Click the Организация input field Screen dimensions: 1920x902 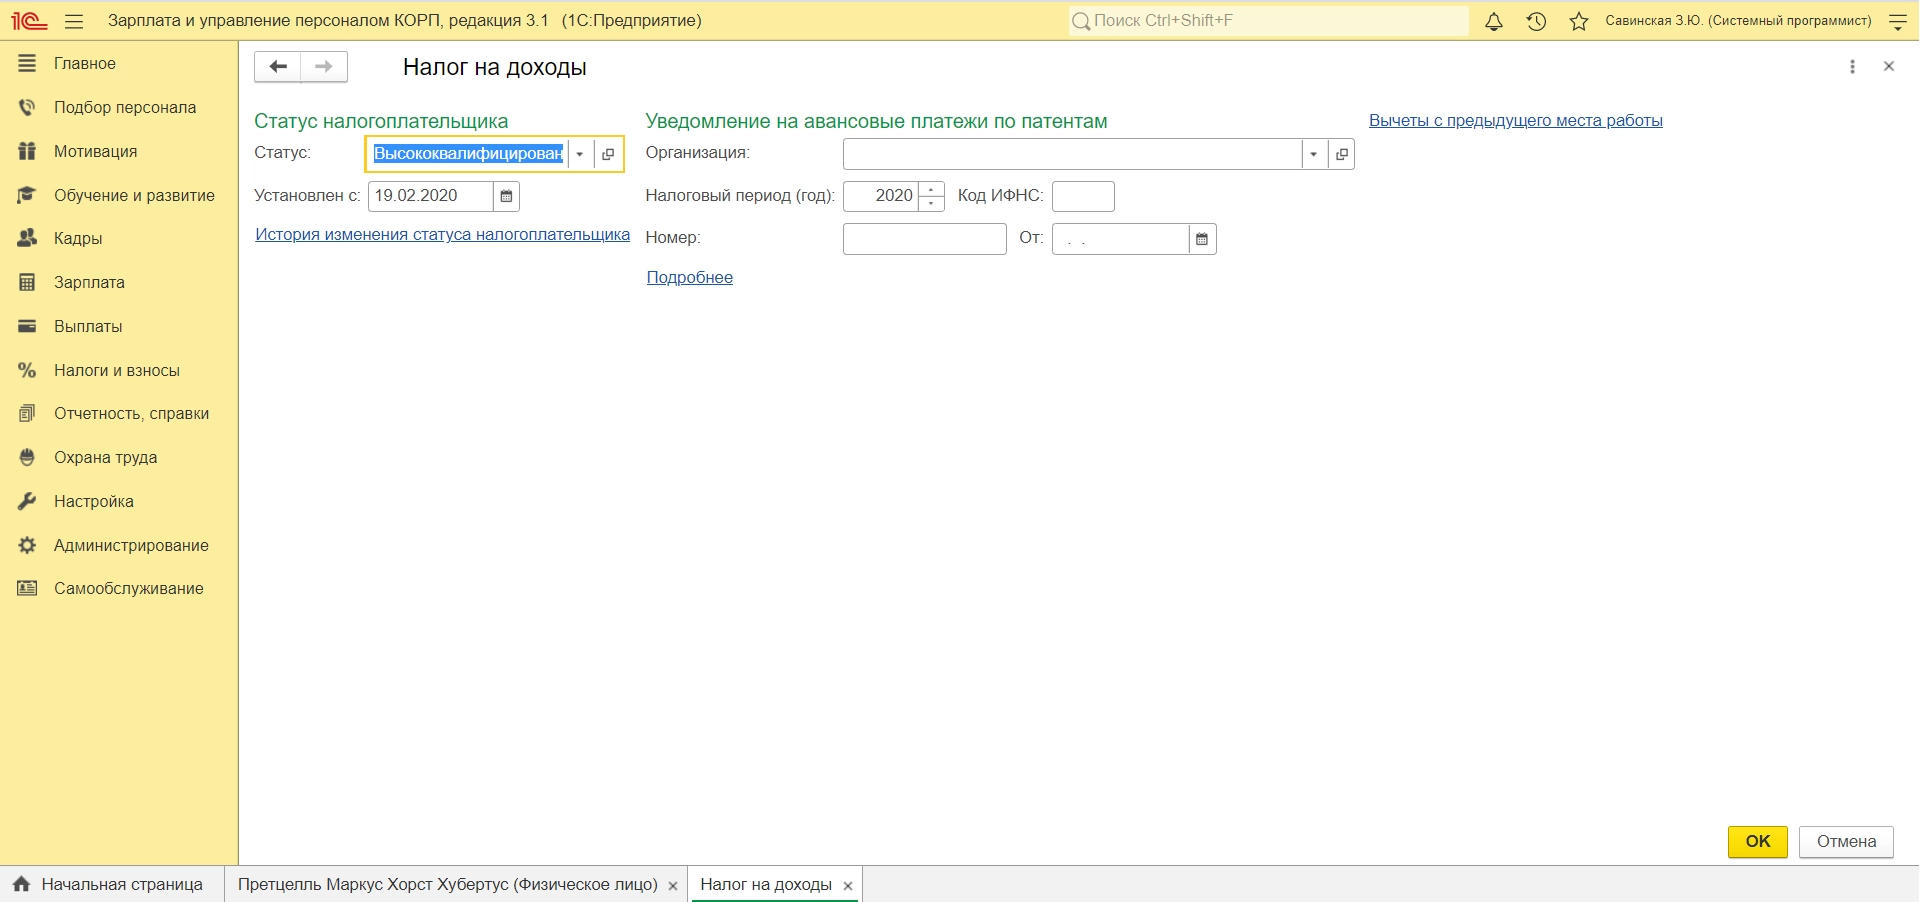[1072, 154]
